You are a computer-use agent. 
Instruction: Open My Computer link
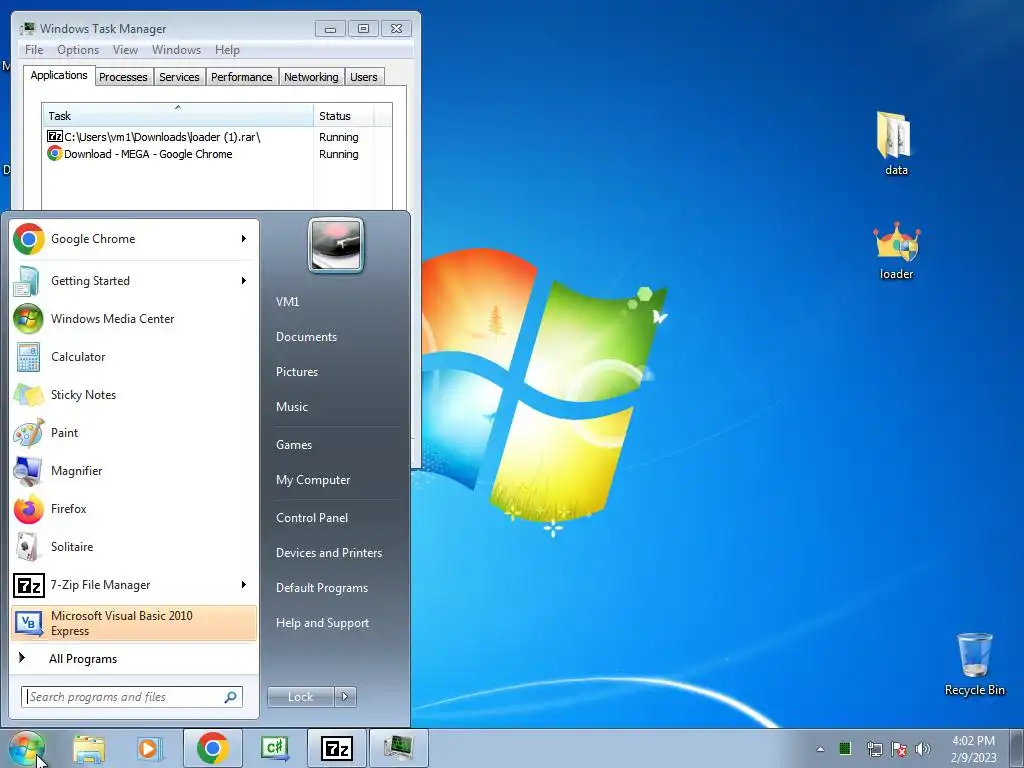313,480
